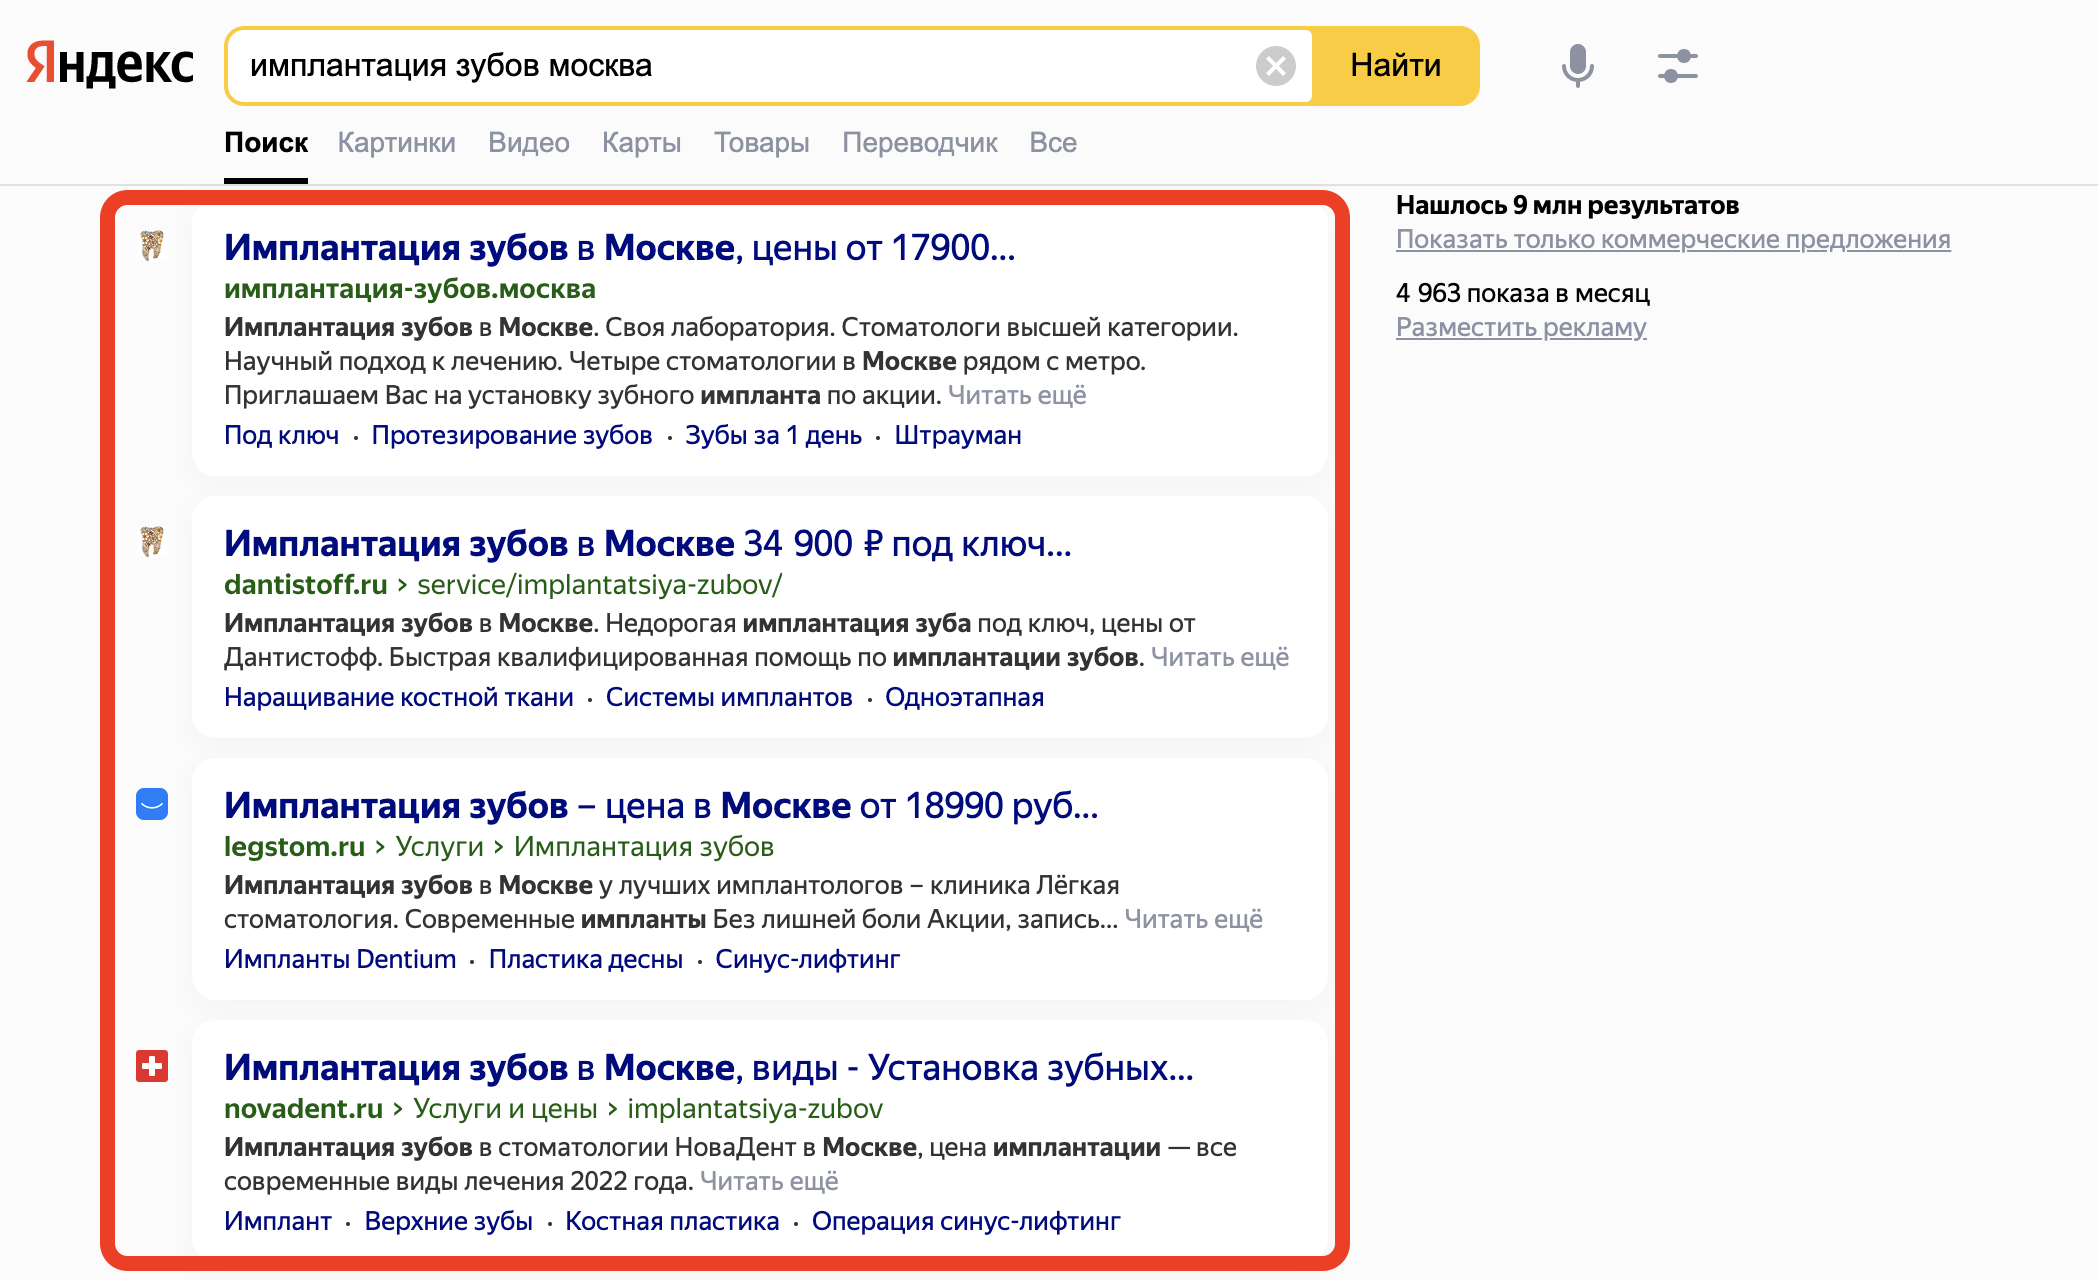Open the 'Импланты Dentium' sitelink
Image resolution: width=2098 pixels, height=1280 pixels.
coord(339,959)
